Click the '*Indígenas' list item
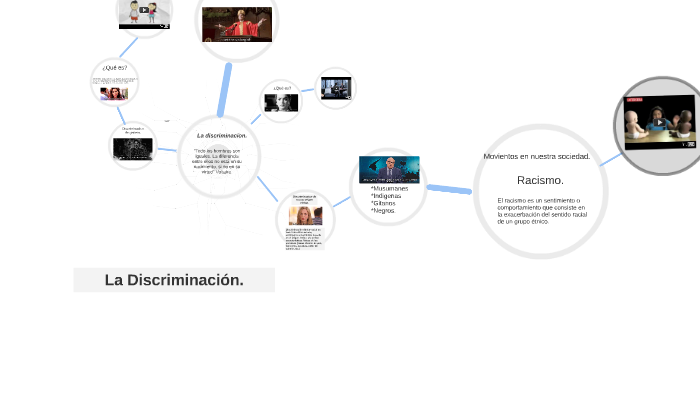700x394 pixels. click(x=386, y=196)
